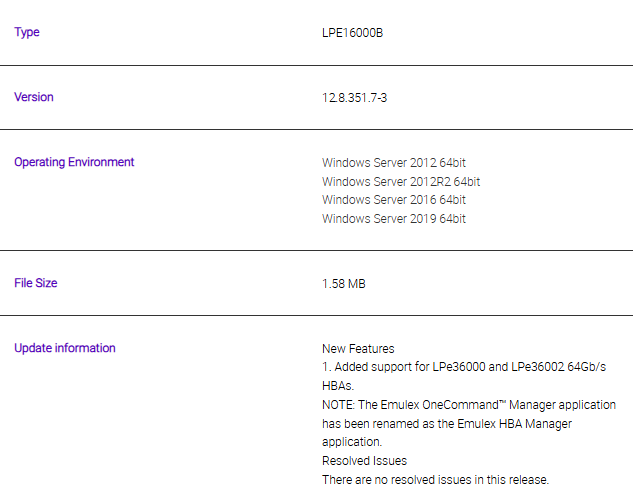633x501 pixels.
Task: Click the Version label
Action: [34, 97]
